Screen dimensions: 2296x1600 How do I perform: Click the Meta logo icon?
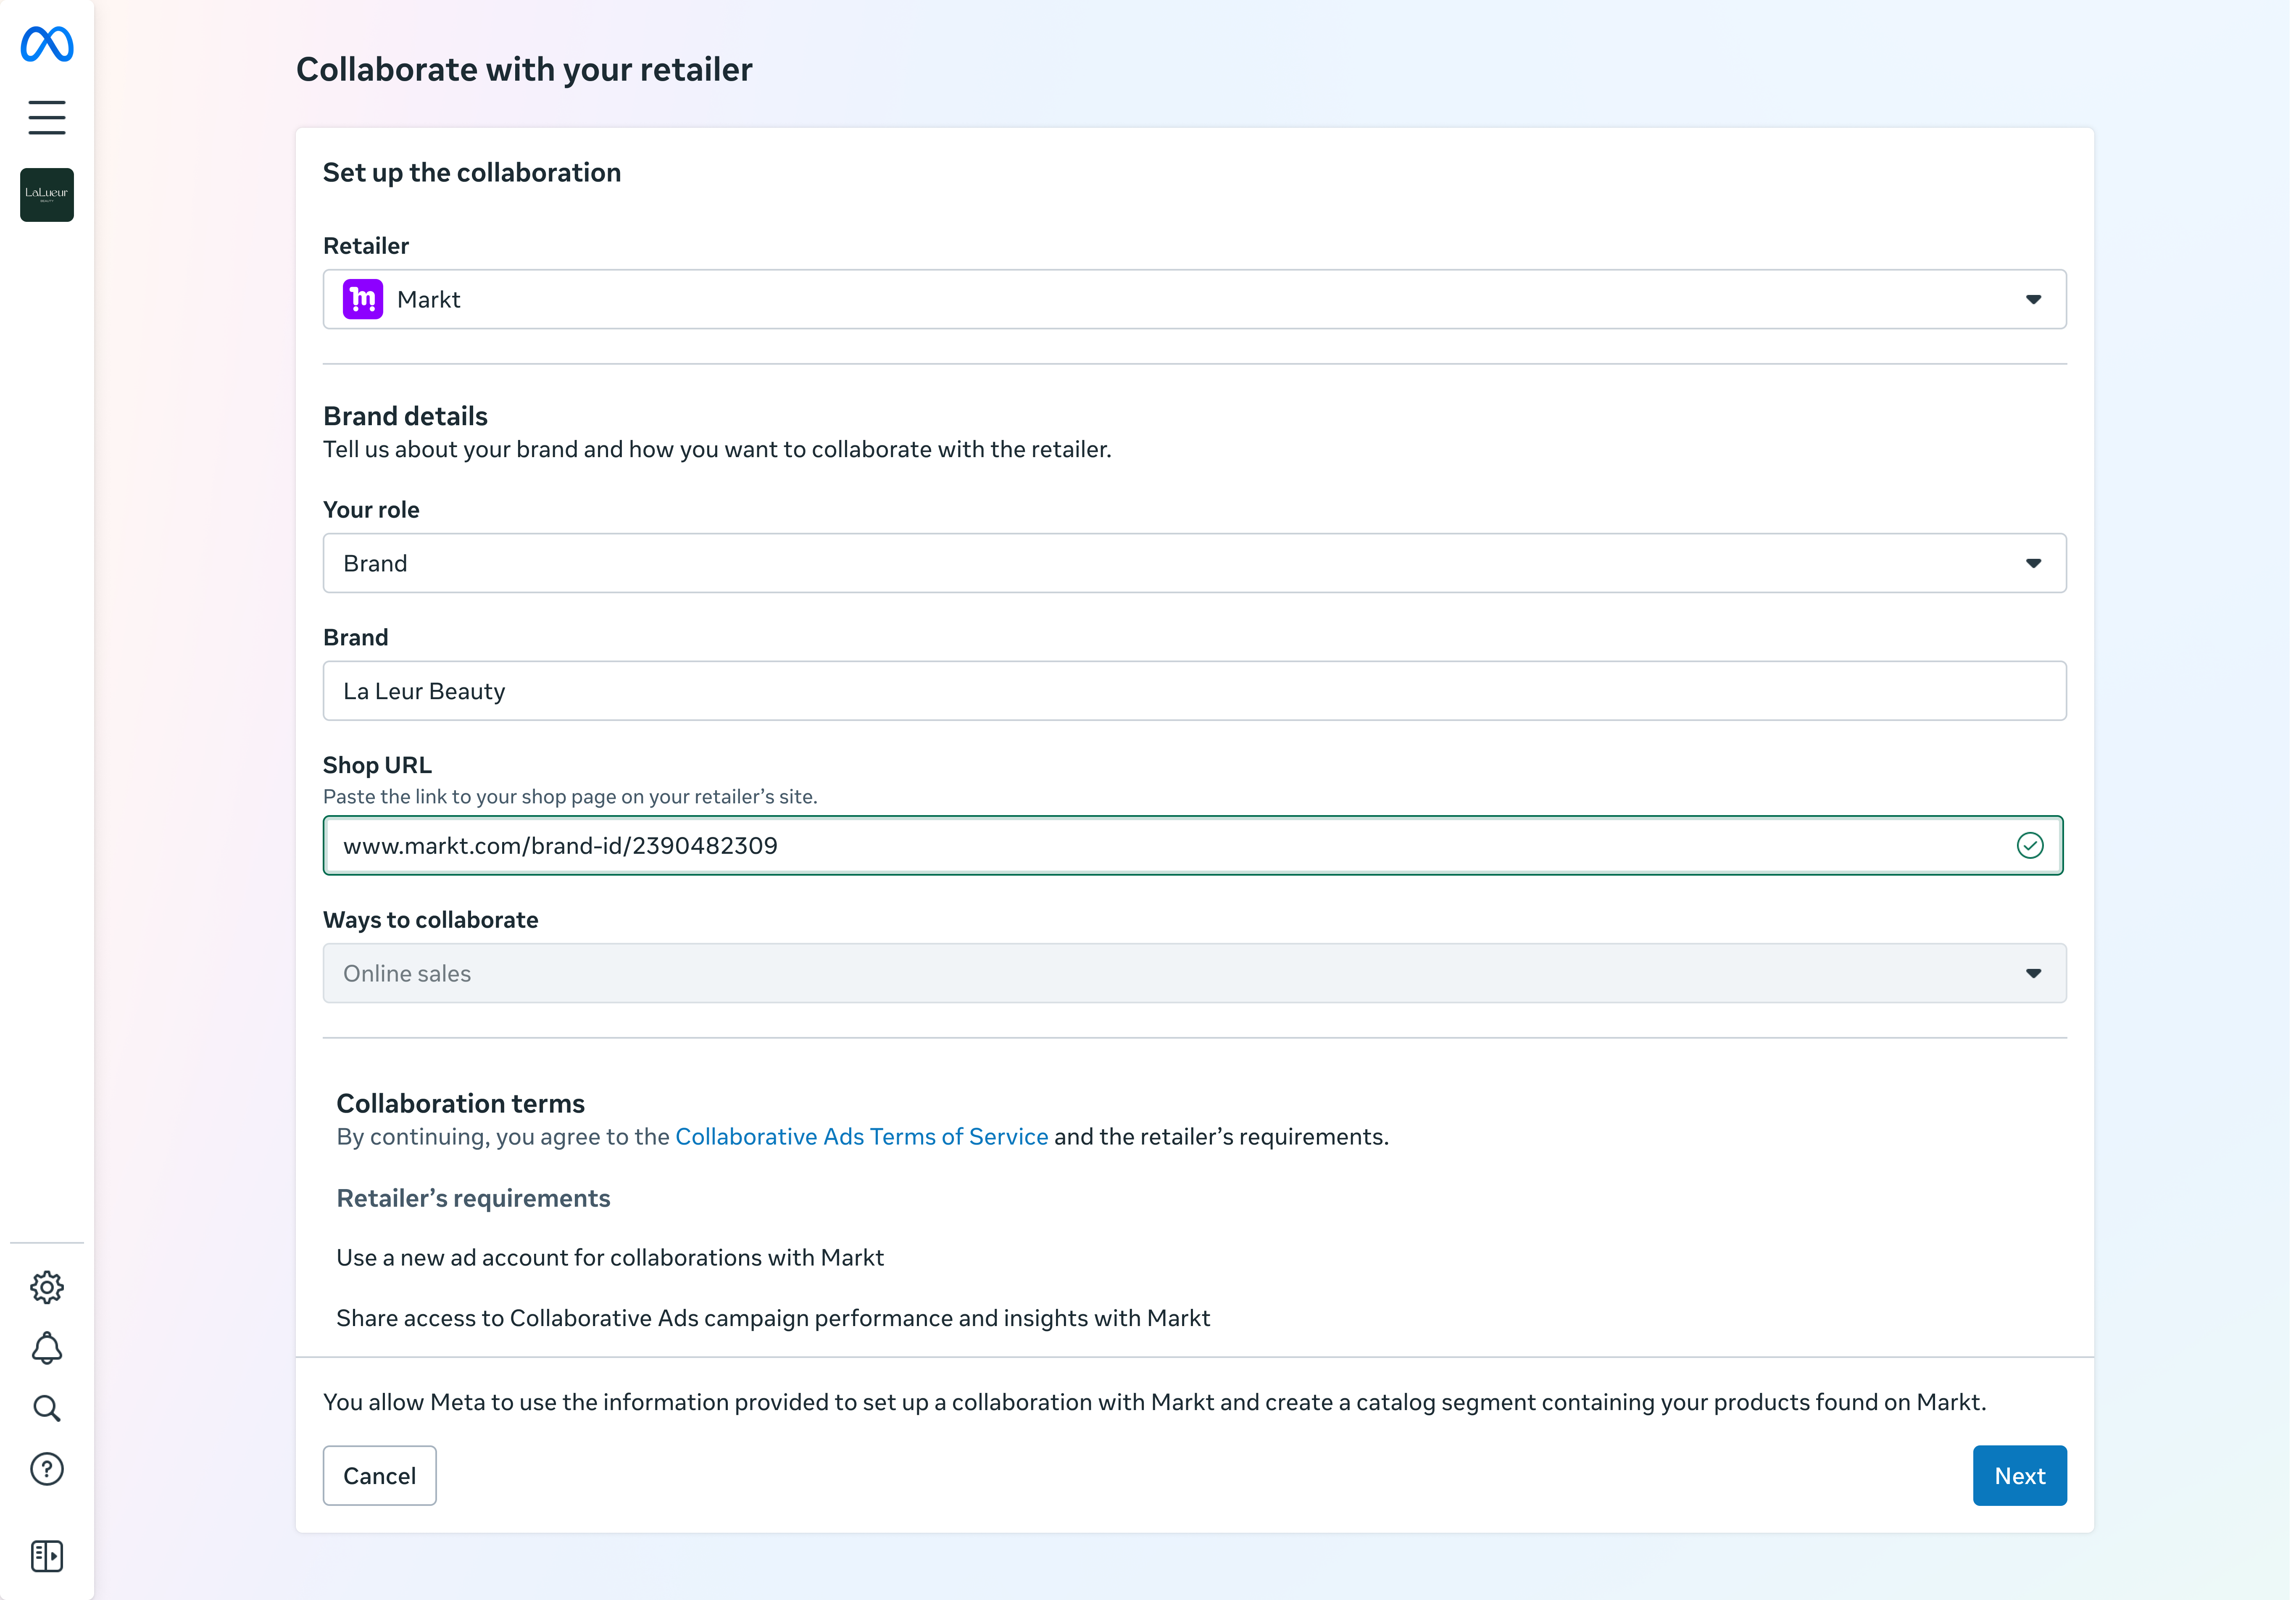pos(47,44)
